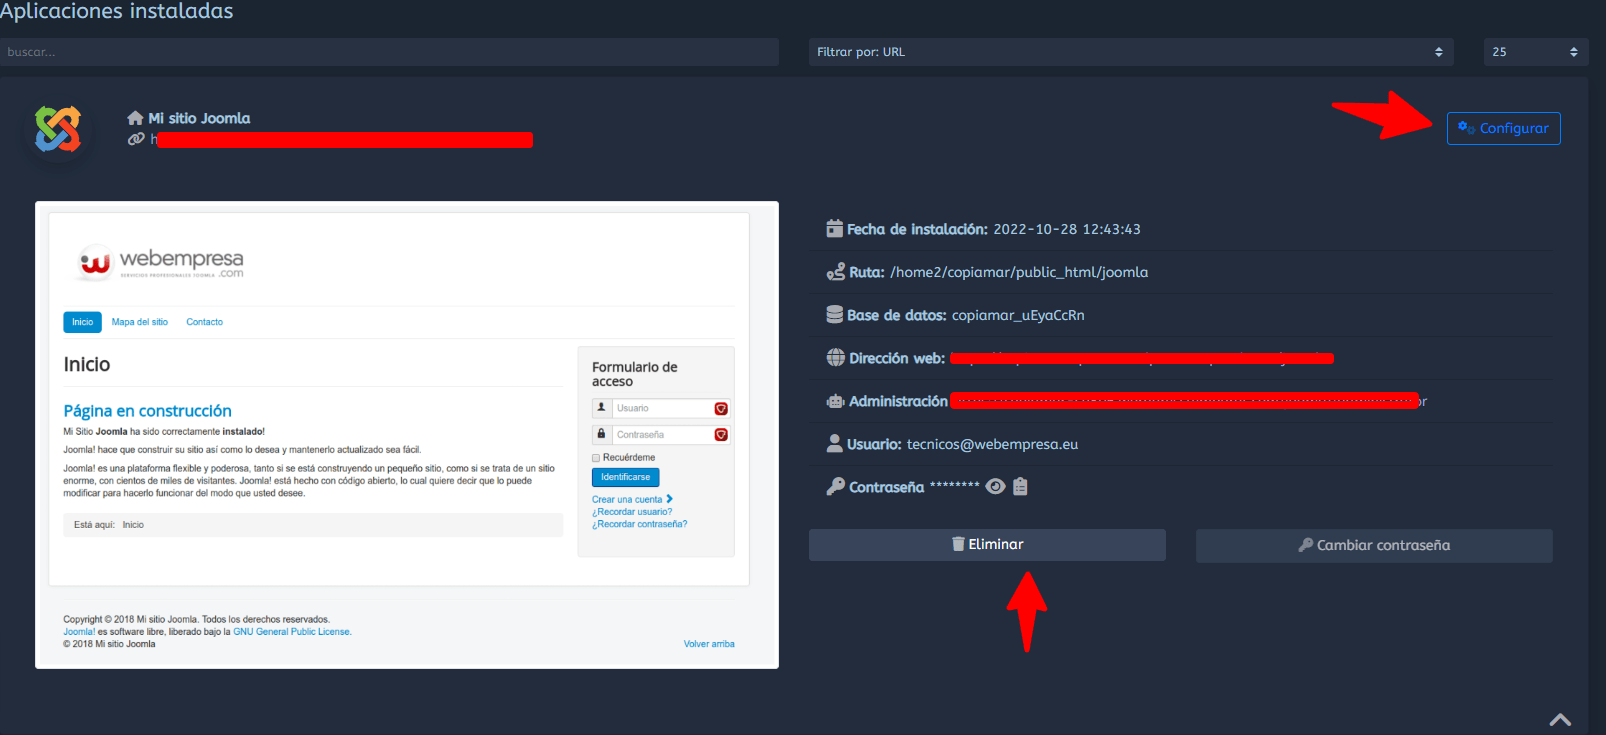Click the path /home2/copiamar/public_html/joomla
The height and width of the screenshot is (735, 1606).
click(1019, 272)
